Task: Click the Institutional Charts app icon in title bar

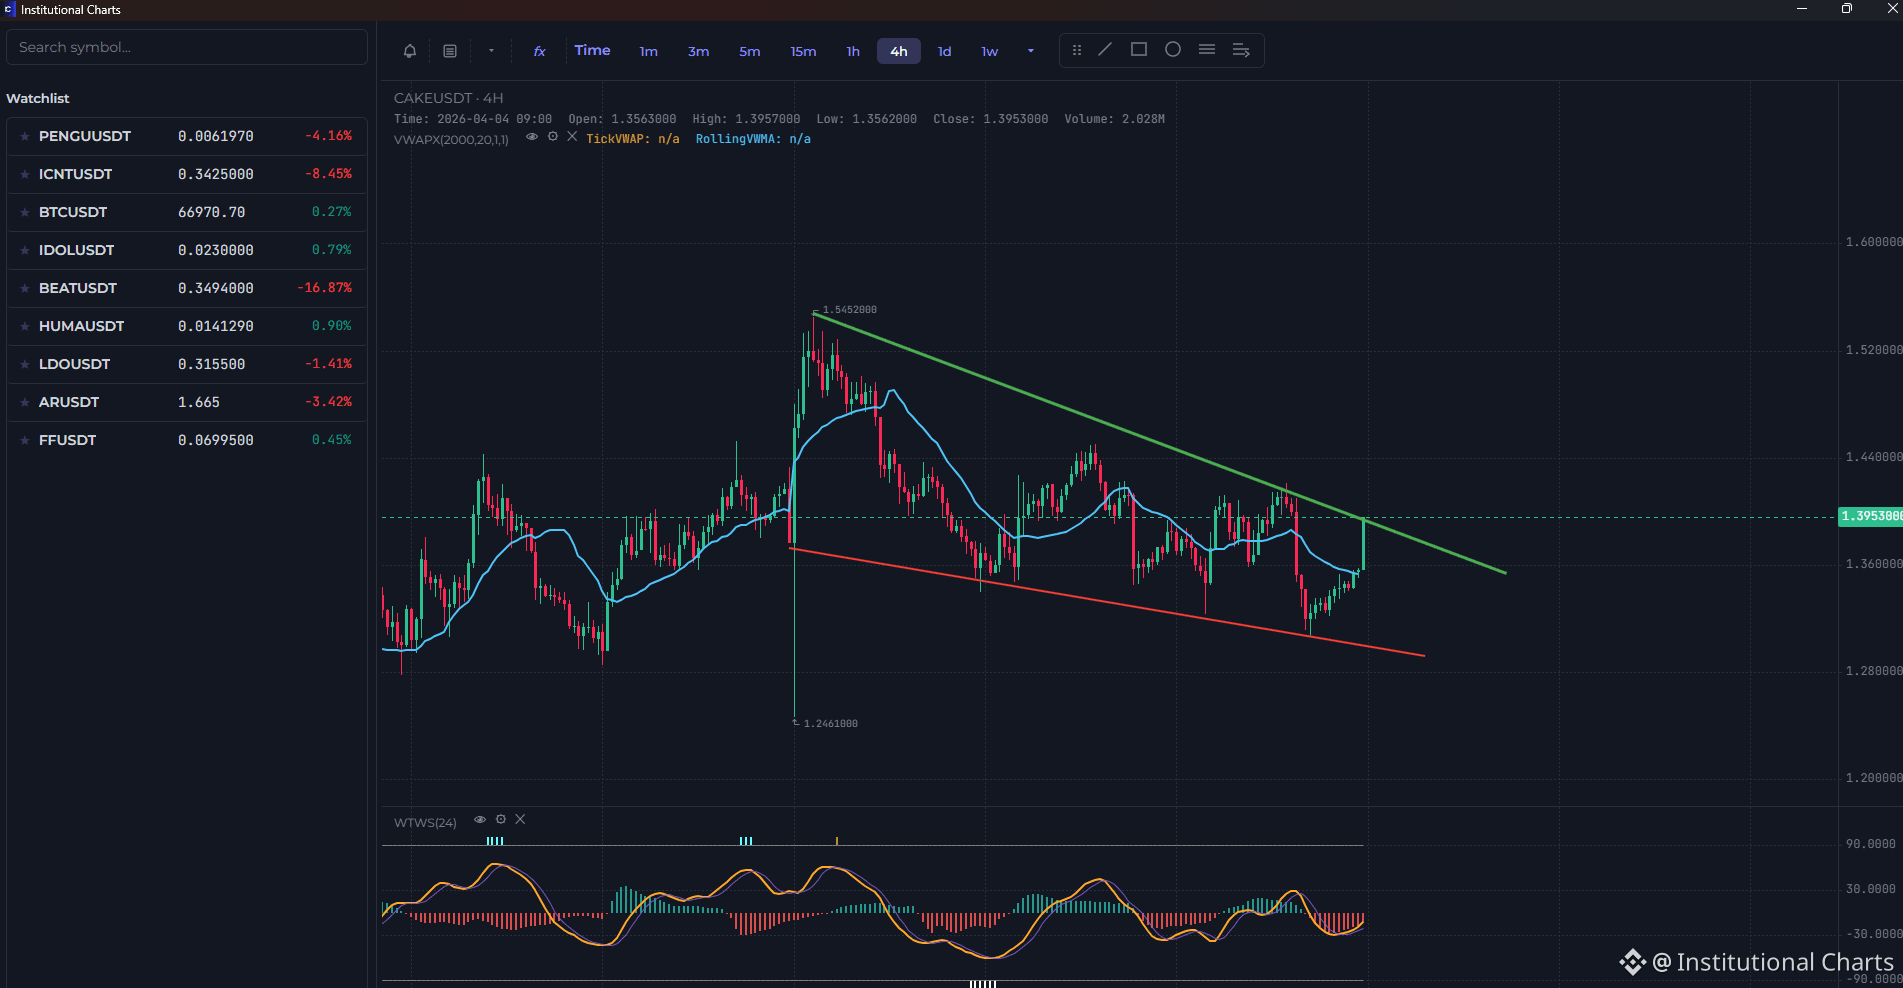Action: [x=9, y=9]
